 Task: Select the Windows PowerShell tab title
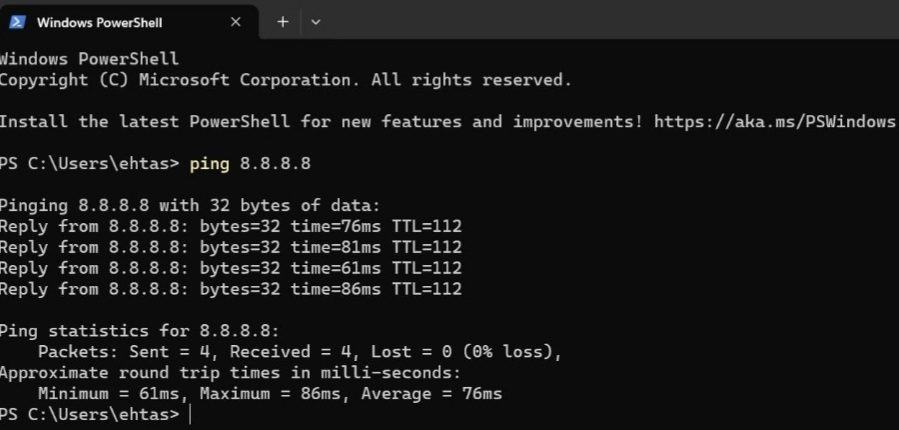tap(99, 22)
